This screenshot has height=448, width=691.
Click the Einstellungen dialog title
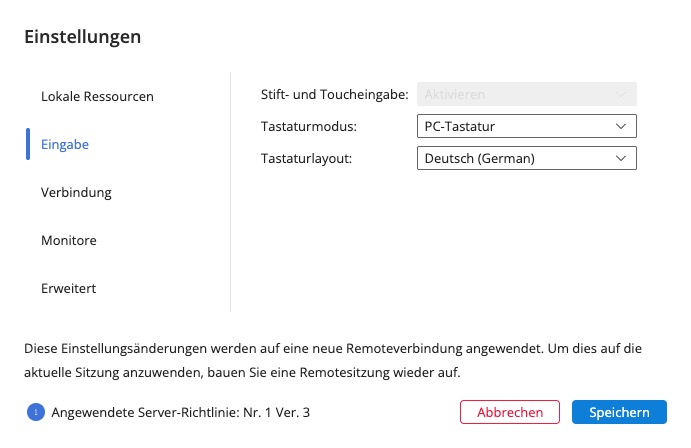82,37
